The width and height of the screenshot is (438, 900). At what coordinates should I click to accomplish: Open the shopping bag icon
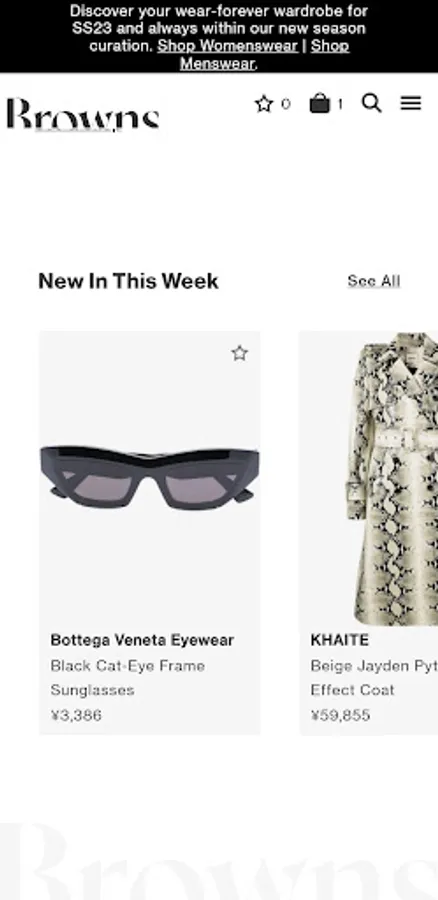tap(320, 103)
